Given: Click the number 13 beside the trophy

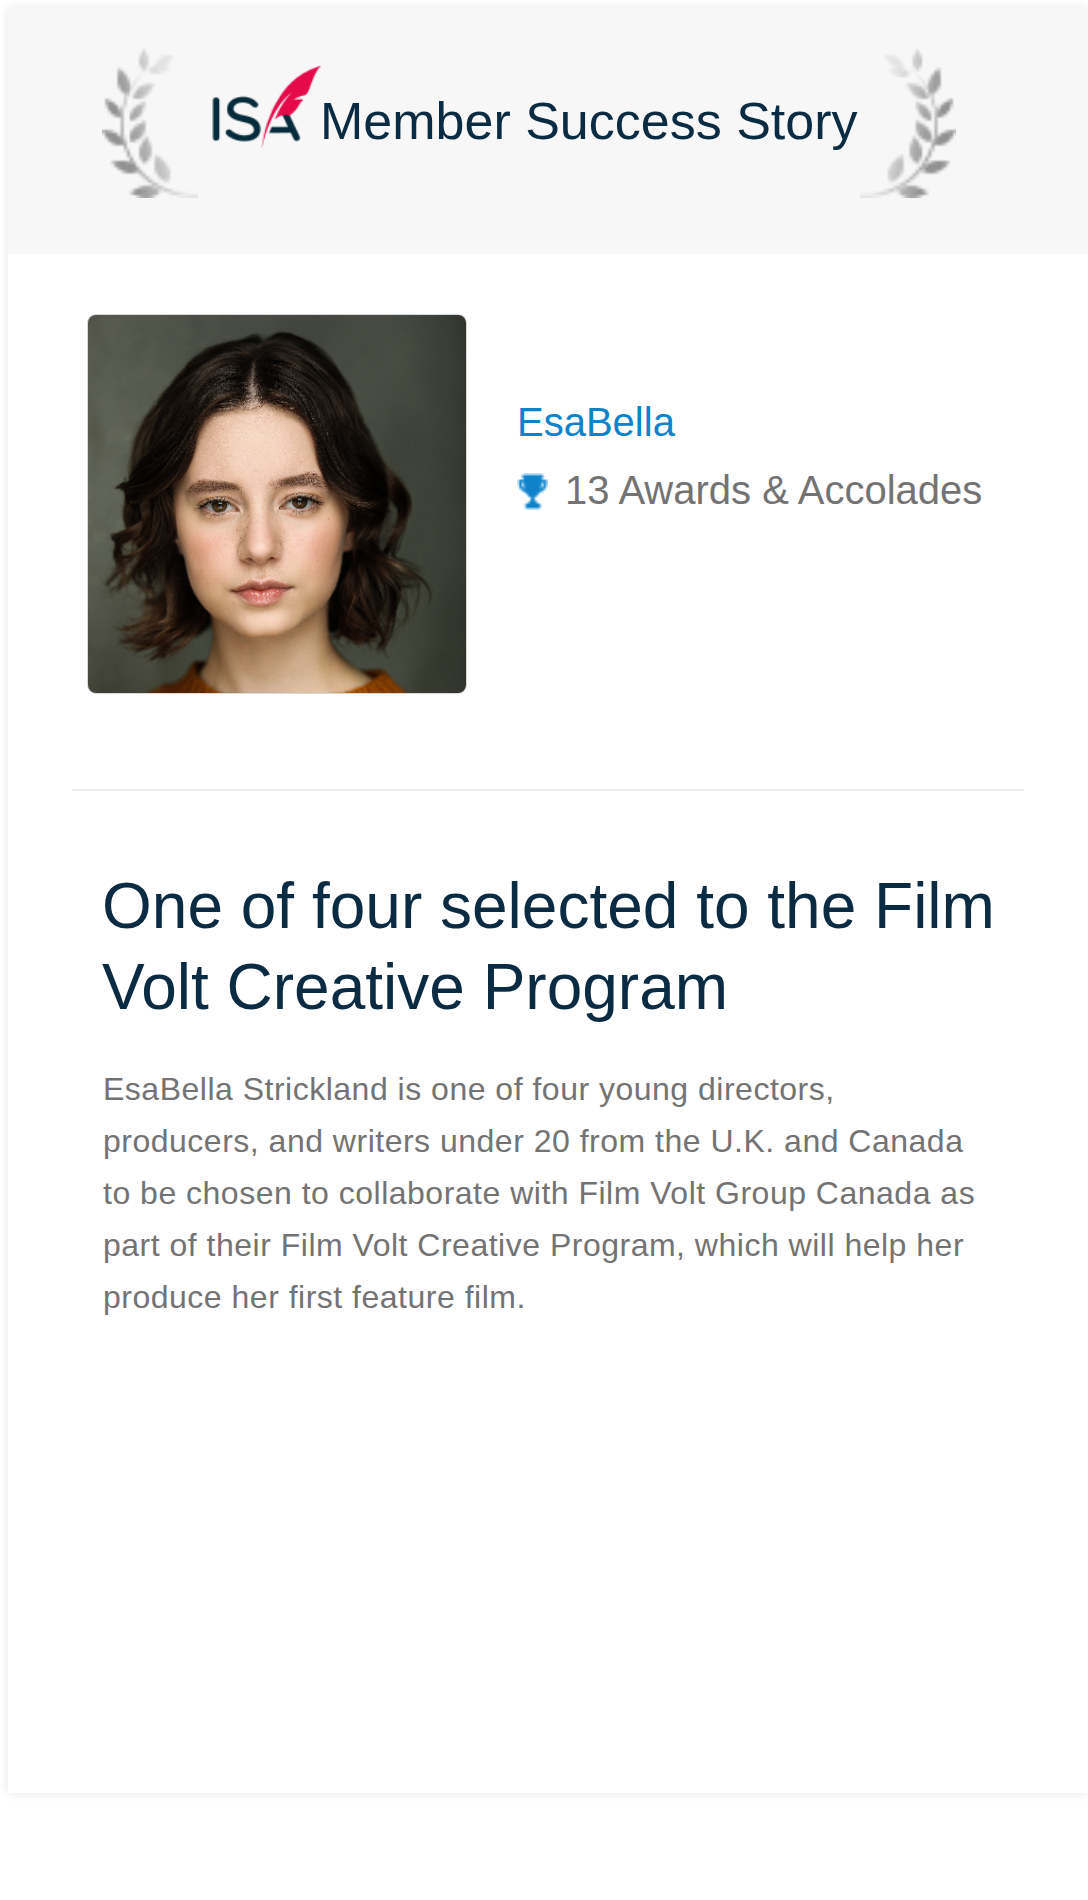Looking at the screenshot, I should [587, 491].
